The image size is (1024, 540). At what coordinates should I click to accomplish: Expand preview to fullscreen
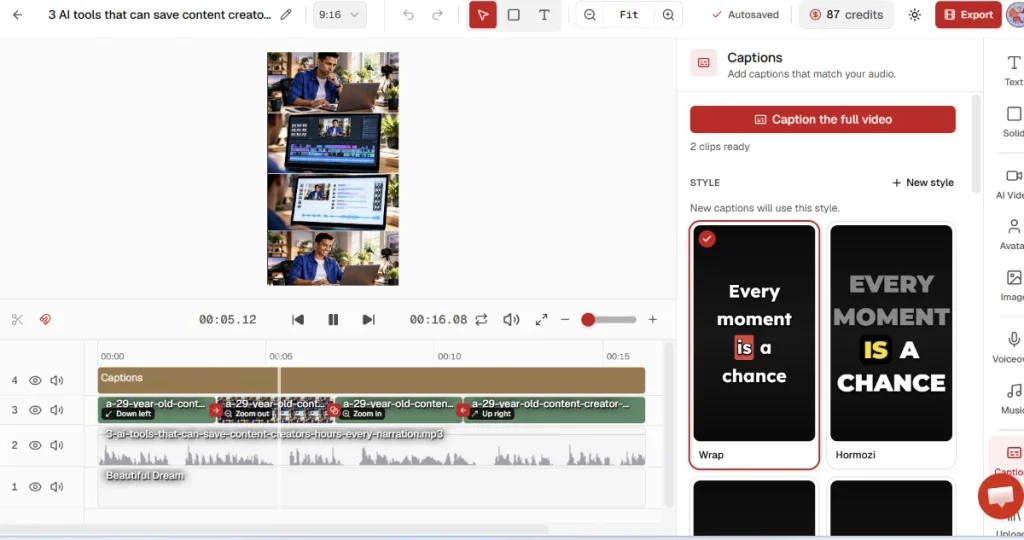(x=541, y=319)
